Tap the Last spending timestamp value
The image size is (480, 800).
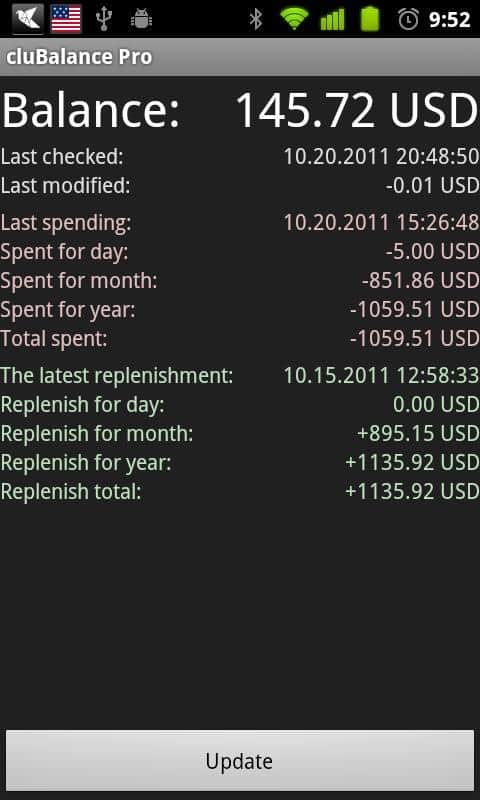pyautogui.click(x=381, y=222)
